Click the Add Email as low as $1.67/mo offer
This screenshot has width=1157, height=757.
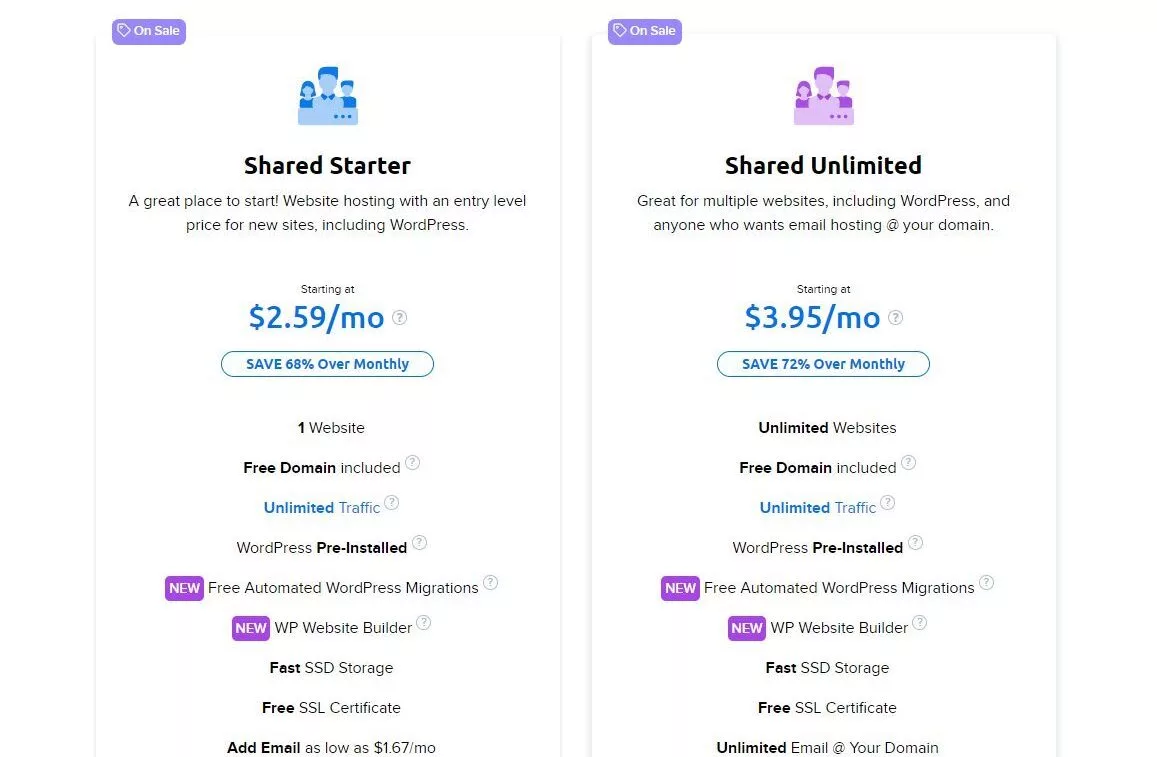[331, 747]
